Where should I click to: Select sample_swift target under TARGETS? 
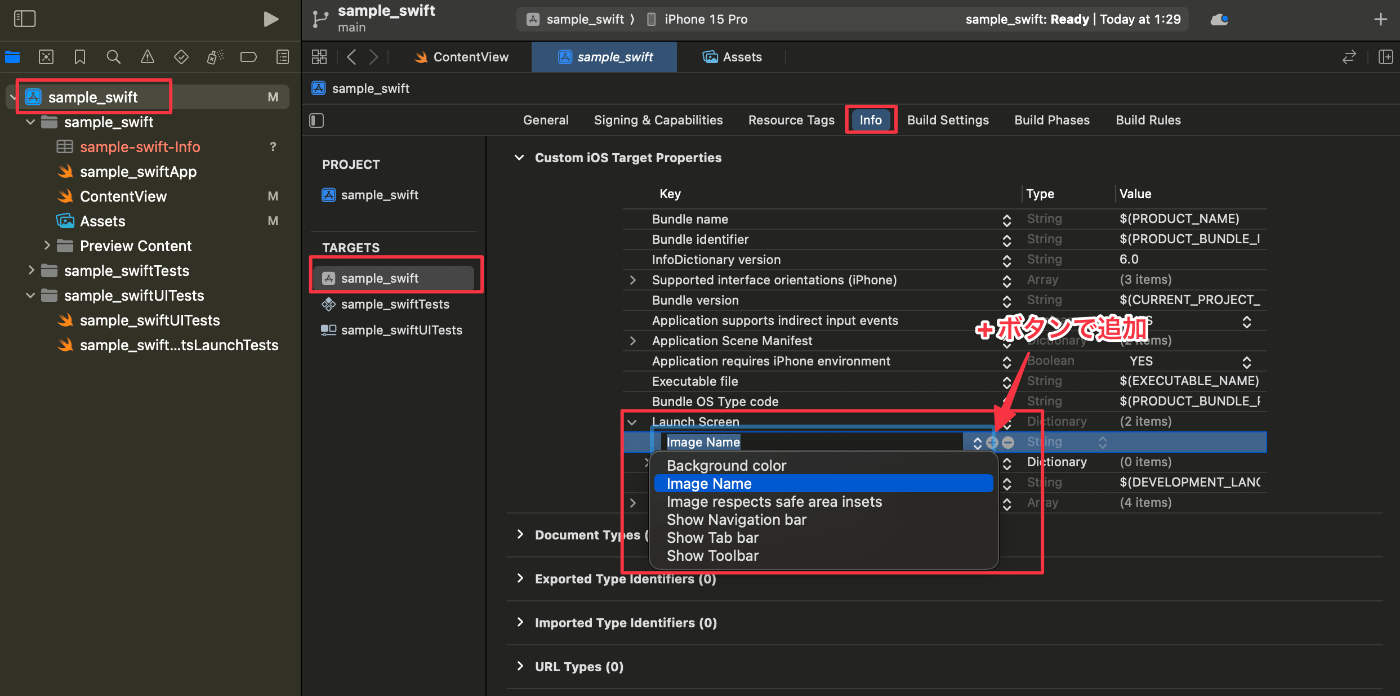pos(394,278)
